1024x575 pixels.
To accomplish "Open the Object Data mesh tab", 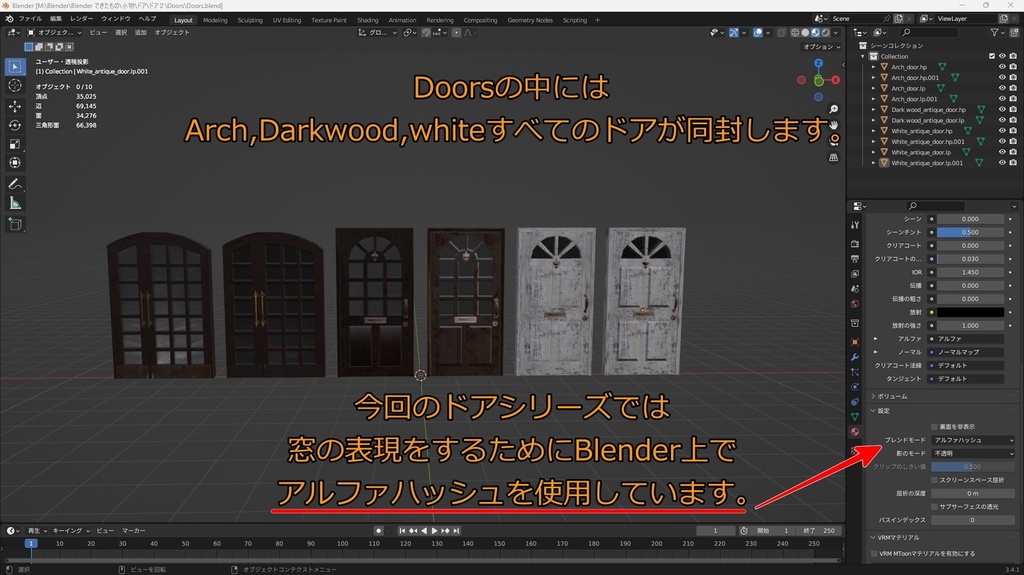I will coord(855,416).
